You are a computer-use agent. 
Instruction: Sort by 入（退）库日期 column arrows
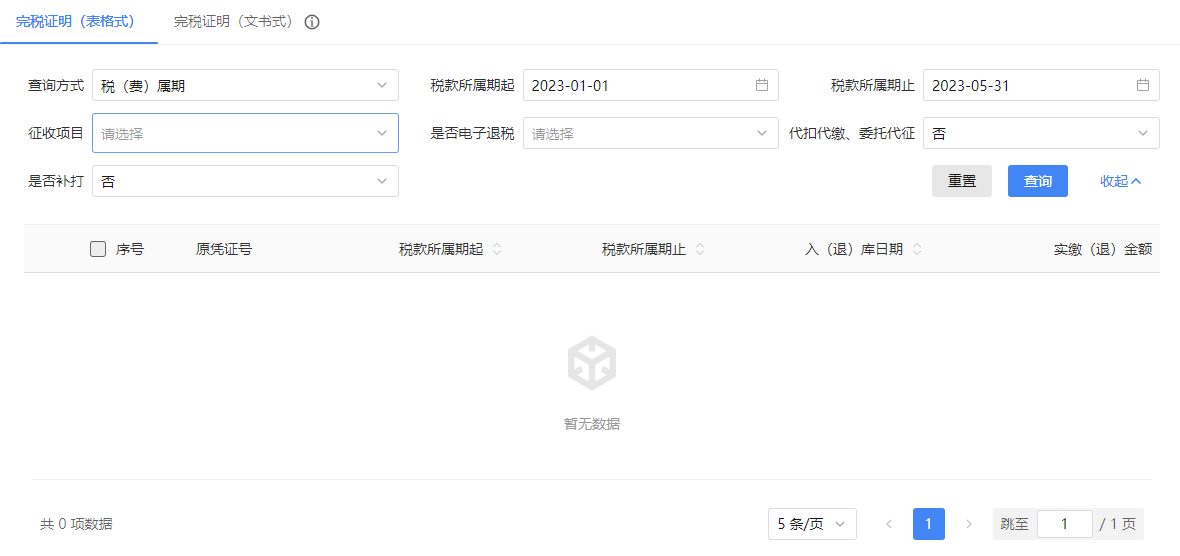[x=917, y=249]
